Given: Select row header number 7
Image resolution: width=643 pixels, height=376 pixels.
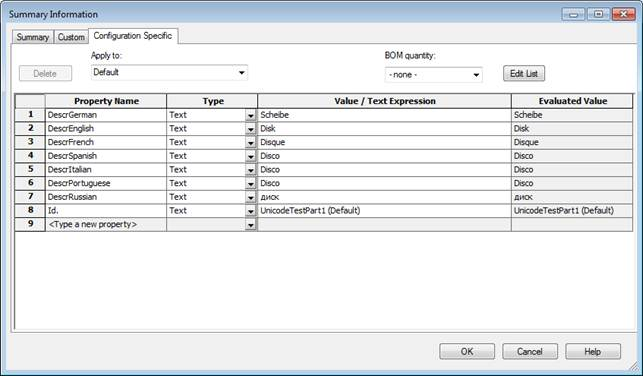Looking at the screenshot, I should [30, 197].
